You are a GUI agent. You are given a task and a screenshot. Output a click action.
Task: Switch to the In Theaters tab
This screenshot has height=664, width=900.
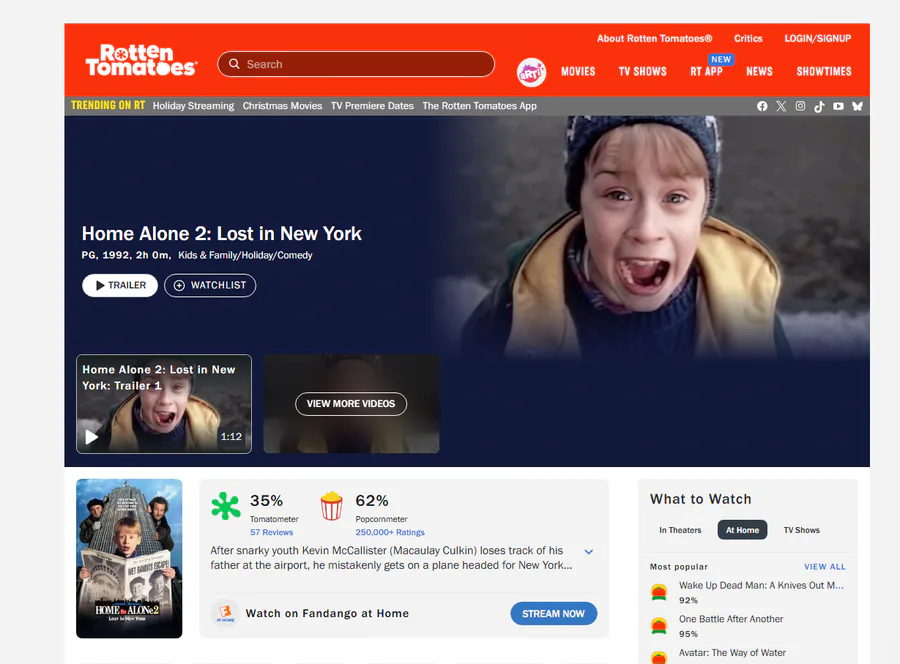680,530
